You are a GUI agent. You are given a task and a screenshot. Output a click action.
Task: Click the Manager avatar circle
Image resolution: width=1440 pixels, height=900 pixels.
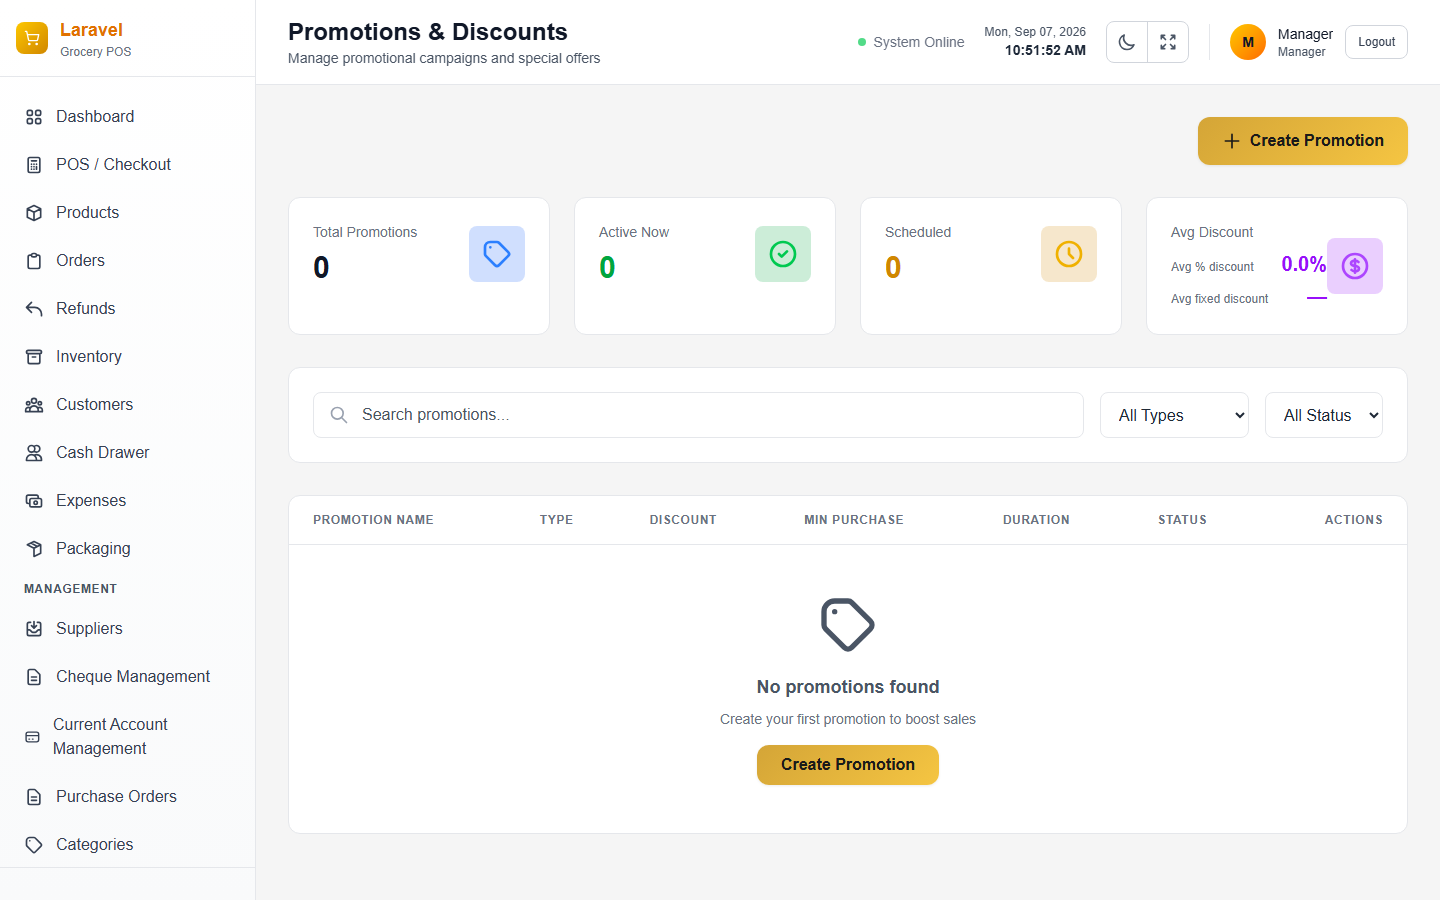coord(1248,42)
